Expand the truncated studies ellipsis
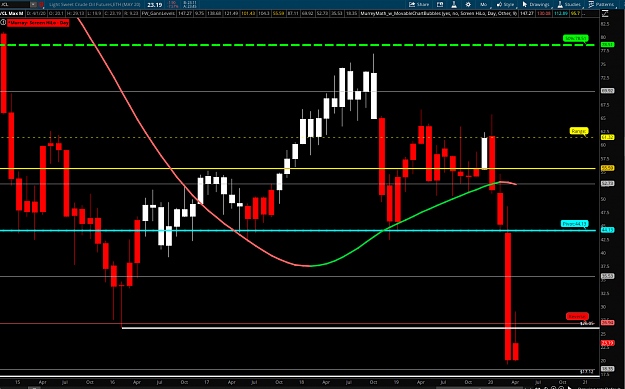The width and height of the screenshot is (625, 389). tap(584, 13)
